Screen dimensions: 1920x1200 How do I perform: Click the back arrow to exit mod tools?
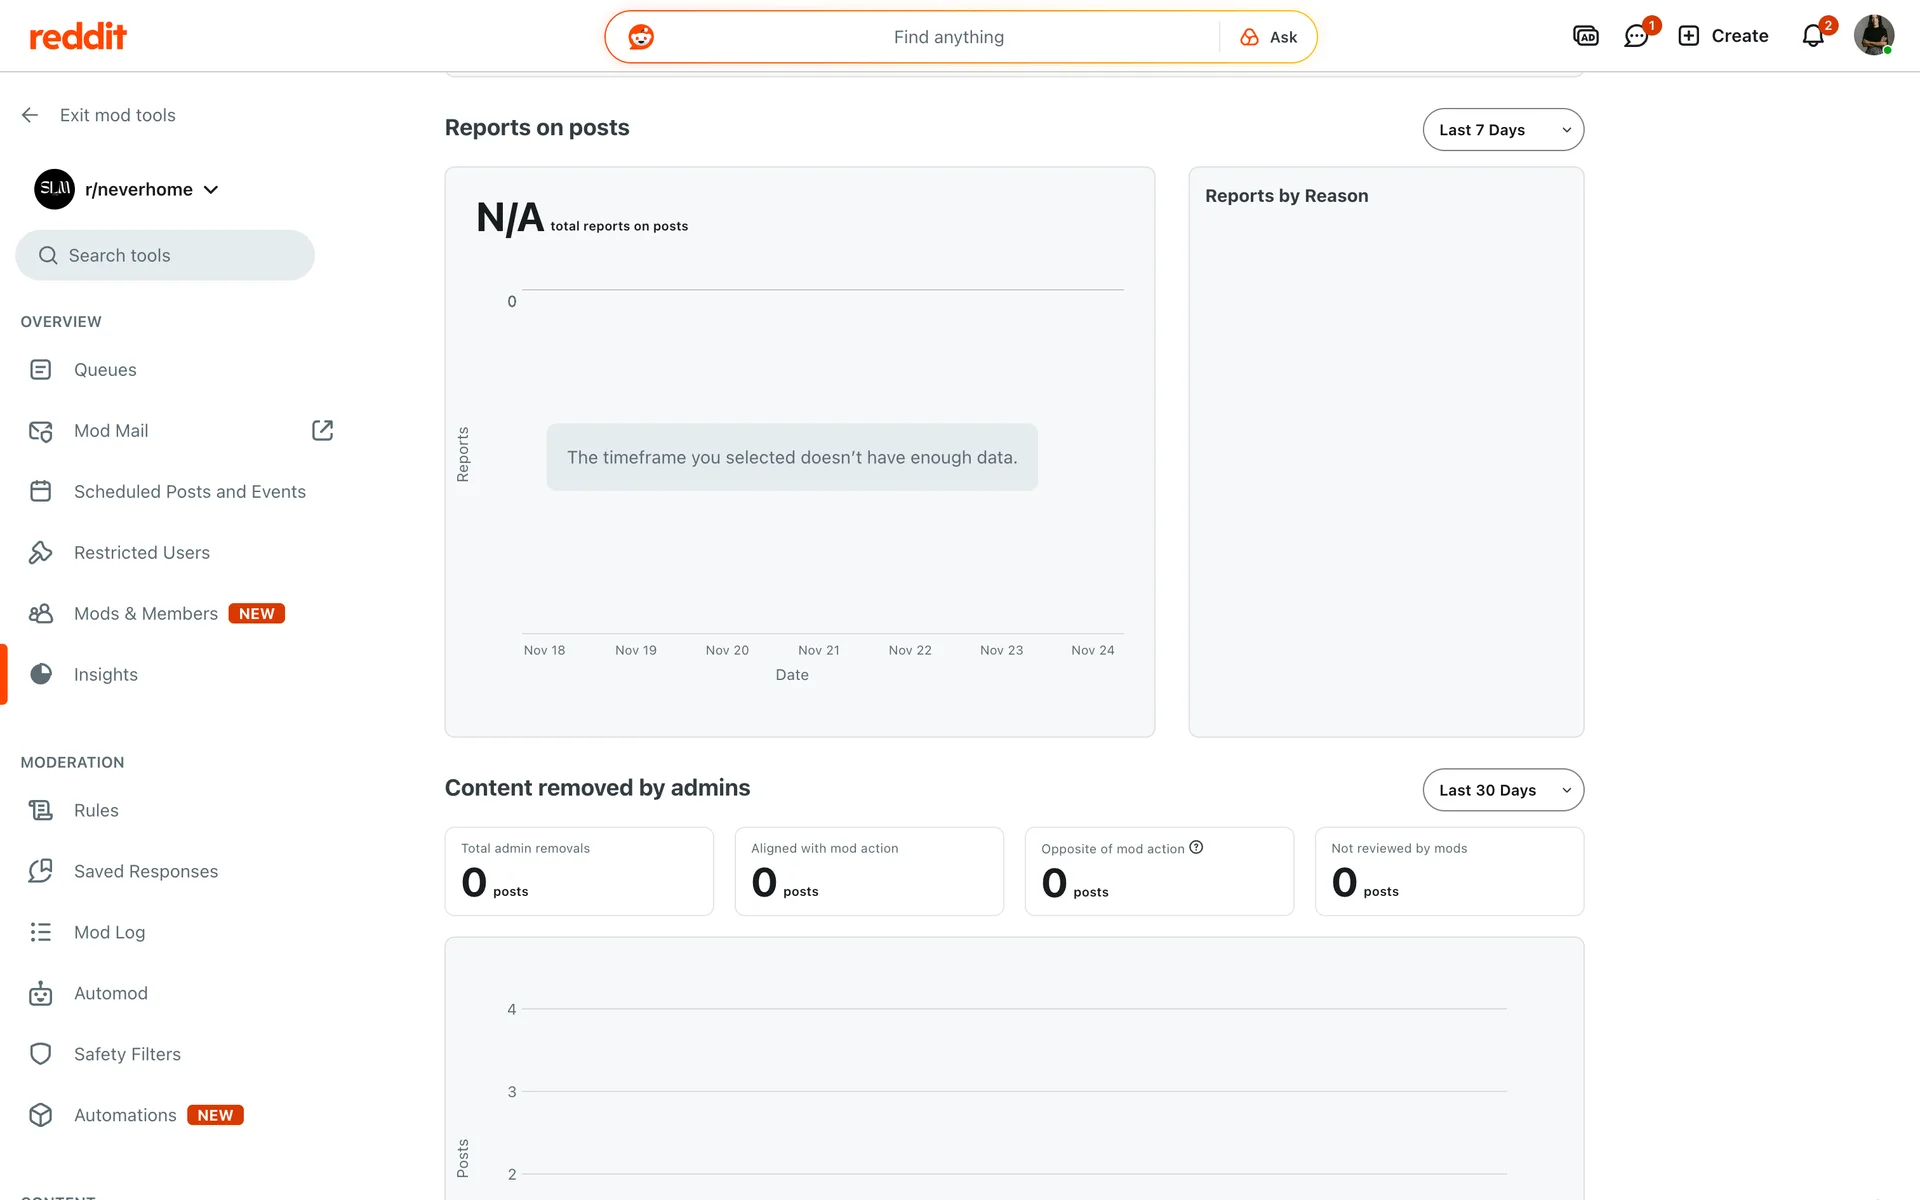30,115
